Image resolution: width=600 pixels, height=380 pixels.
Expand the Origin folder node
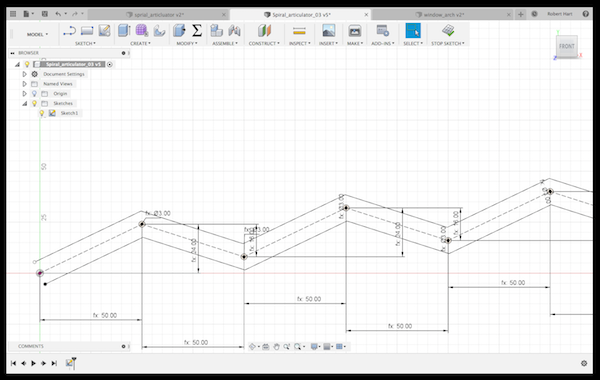(x=24, y=94)
